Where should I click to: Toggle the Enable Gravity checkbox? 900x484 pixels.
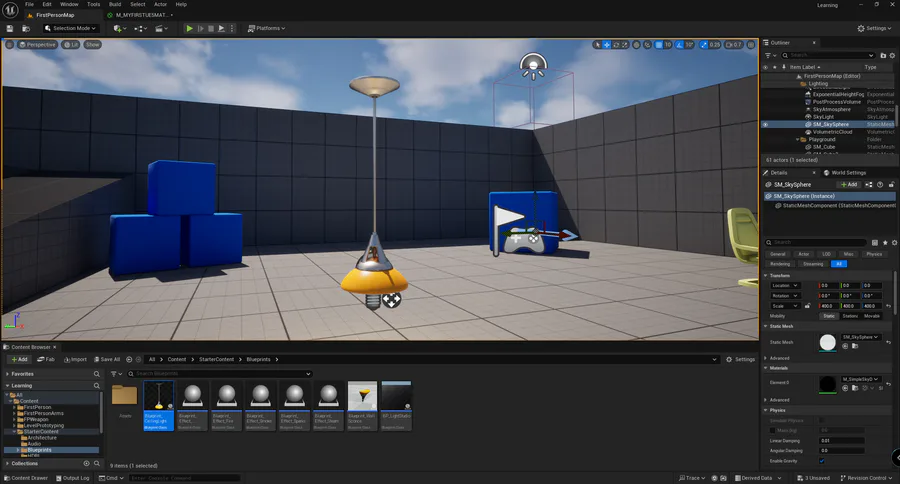[x=822, y=461]
